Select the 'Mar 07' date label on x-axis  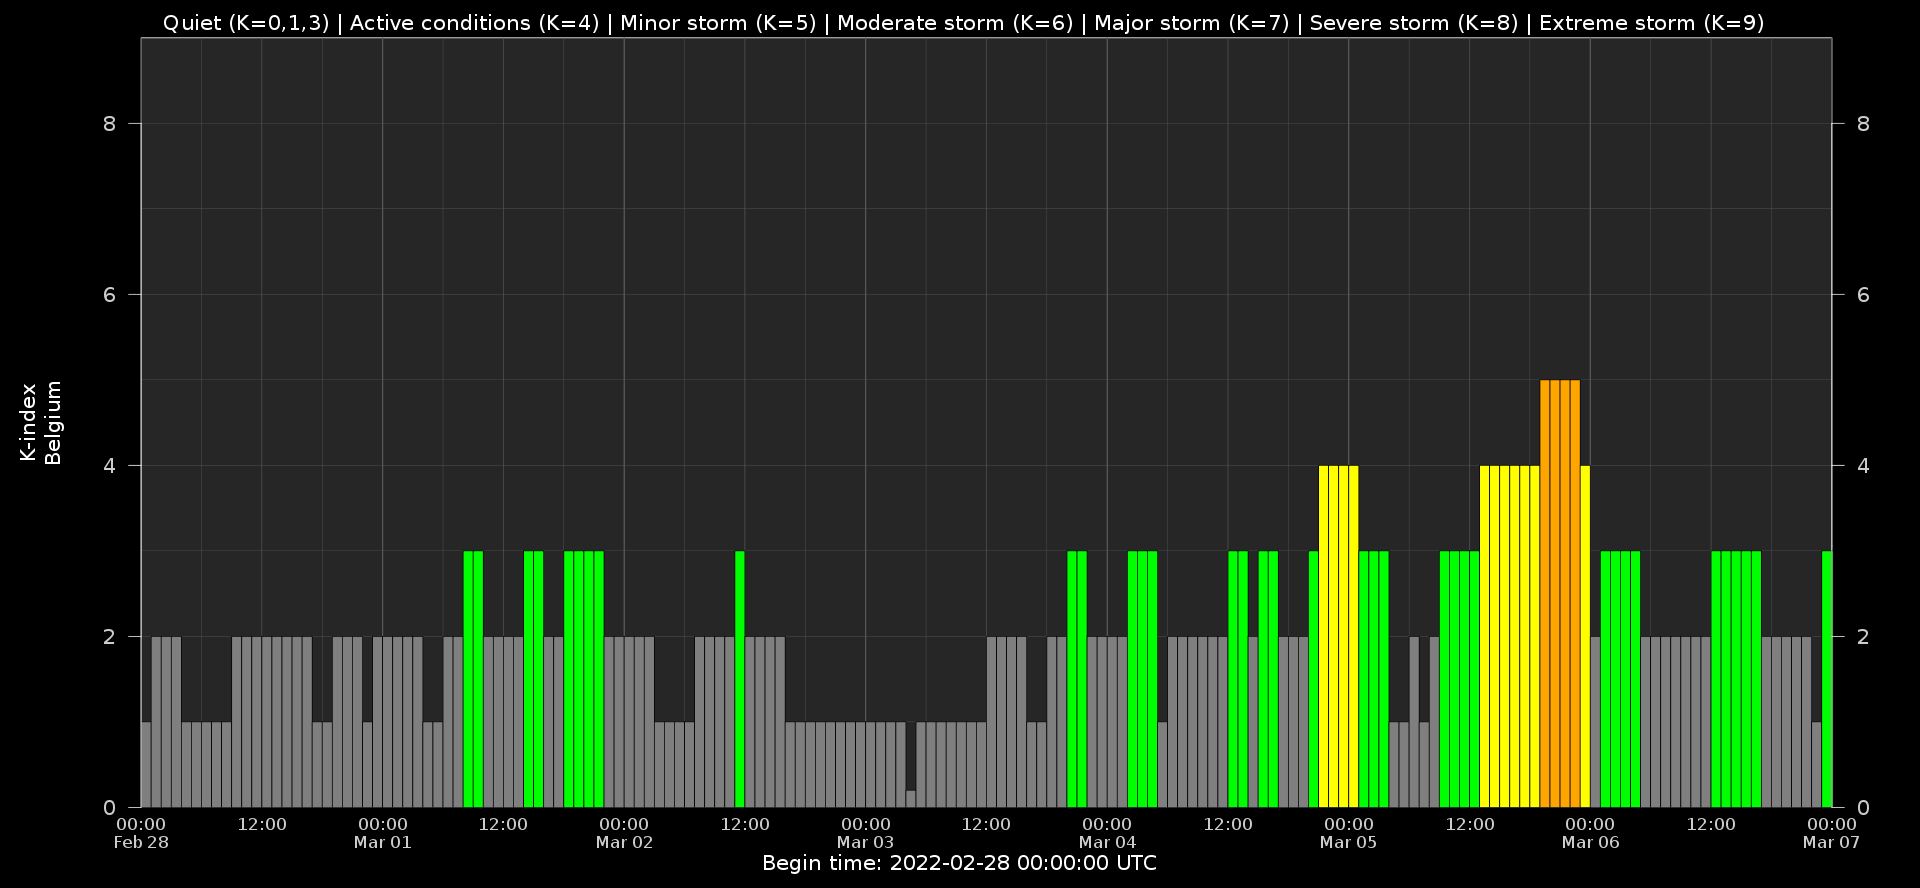point(1831,842)
